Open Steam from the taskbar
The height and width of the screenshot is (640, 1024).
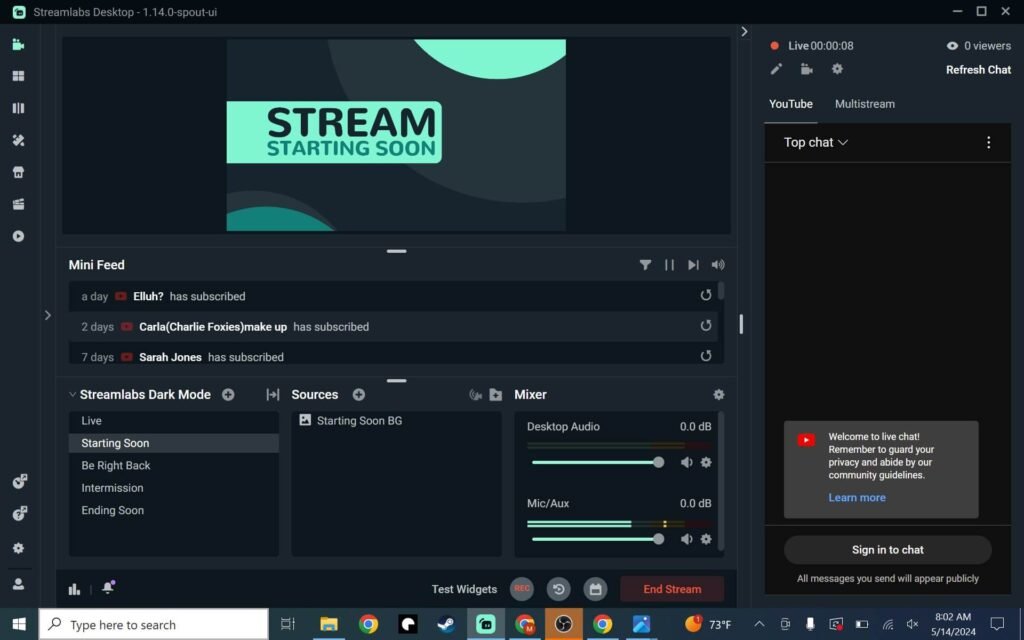tap(446, 624)
